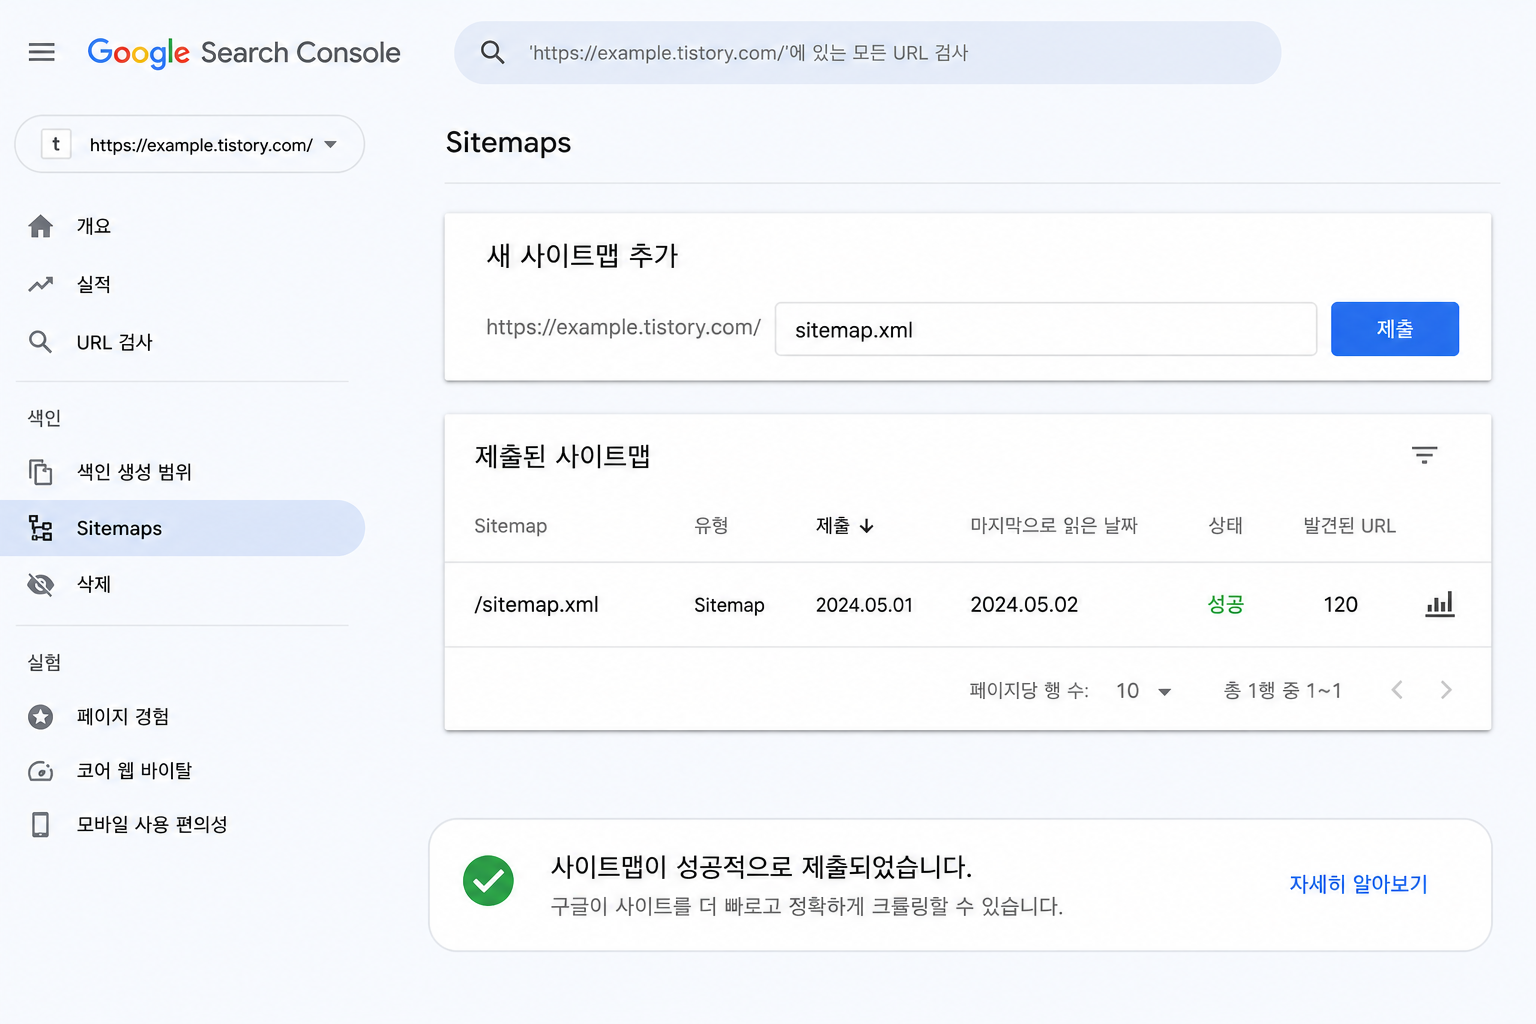
Task: Open the rows per page dropdown
Action: 1143,691
